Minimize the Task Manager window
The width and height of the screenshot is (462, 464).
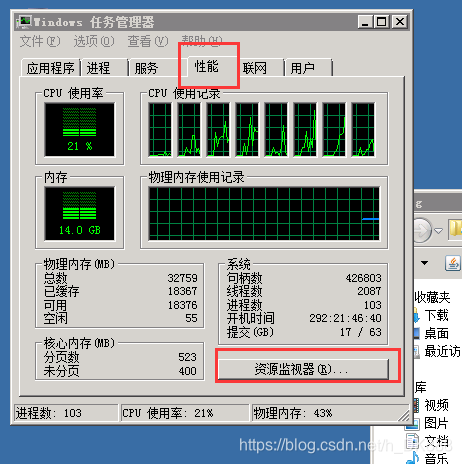[366, 22]
